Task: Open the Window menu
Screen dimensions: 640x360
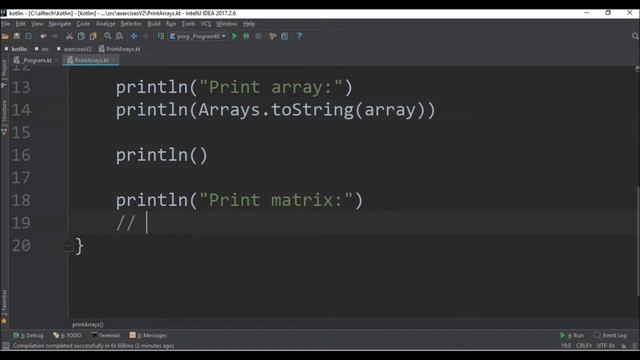Action: pyautogui.click(x=227, y=24)
